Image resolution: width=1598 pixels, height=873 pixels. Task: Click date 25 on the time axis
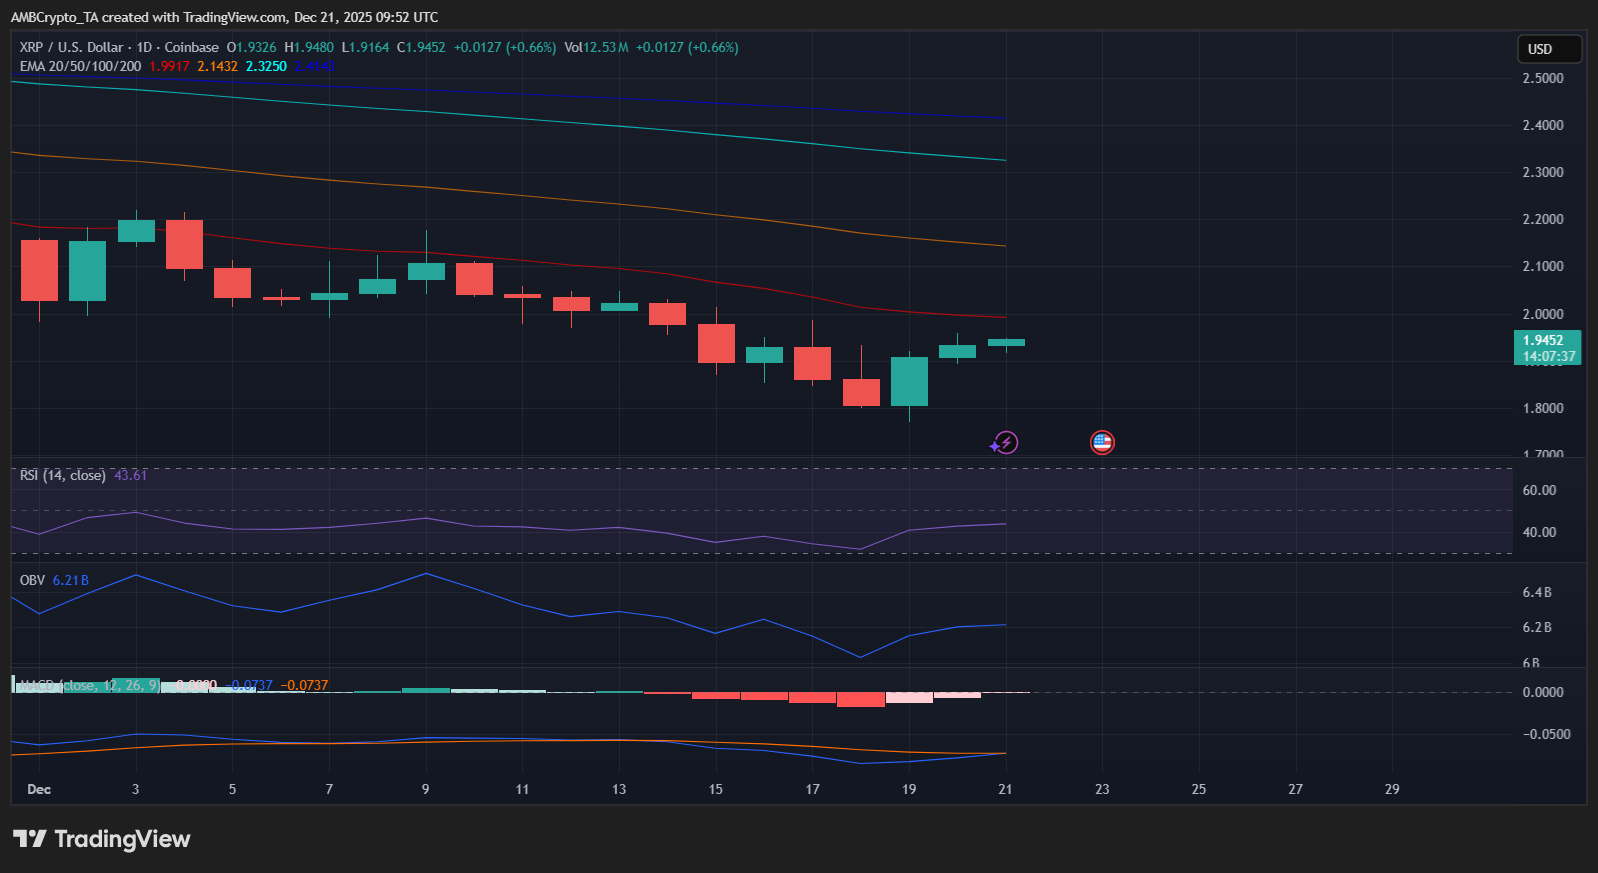(x=1199, y=789)
